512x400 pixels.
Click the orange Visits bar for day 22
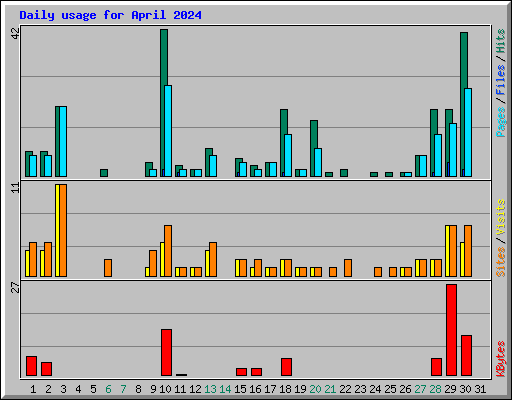pyautogui.click(x=348, y=268)
